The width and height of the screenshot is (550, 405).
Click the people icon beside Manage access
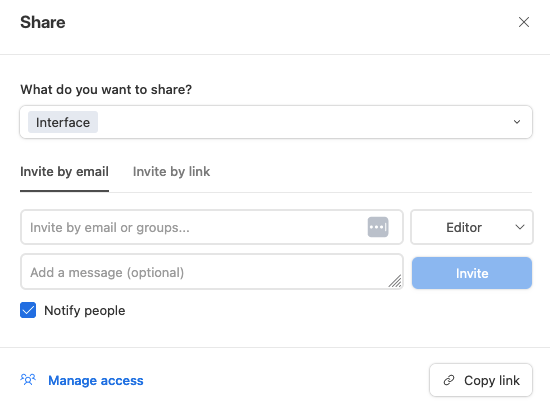point(28,380)
